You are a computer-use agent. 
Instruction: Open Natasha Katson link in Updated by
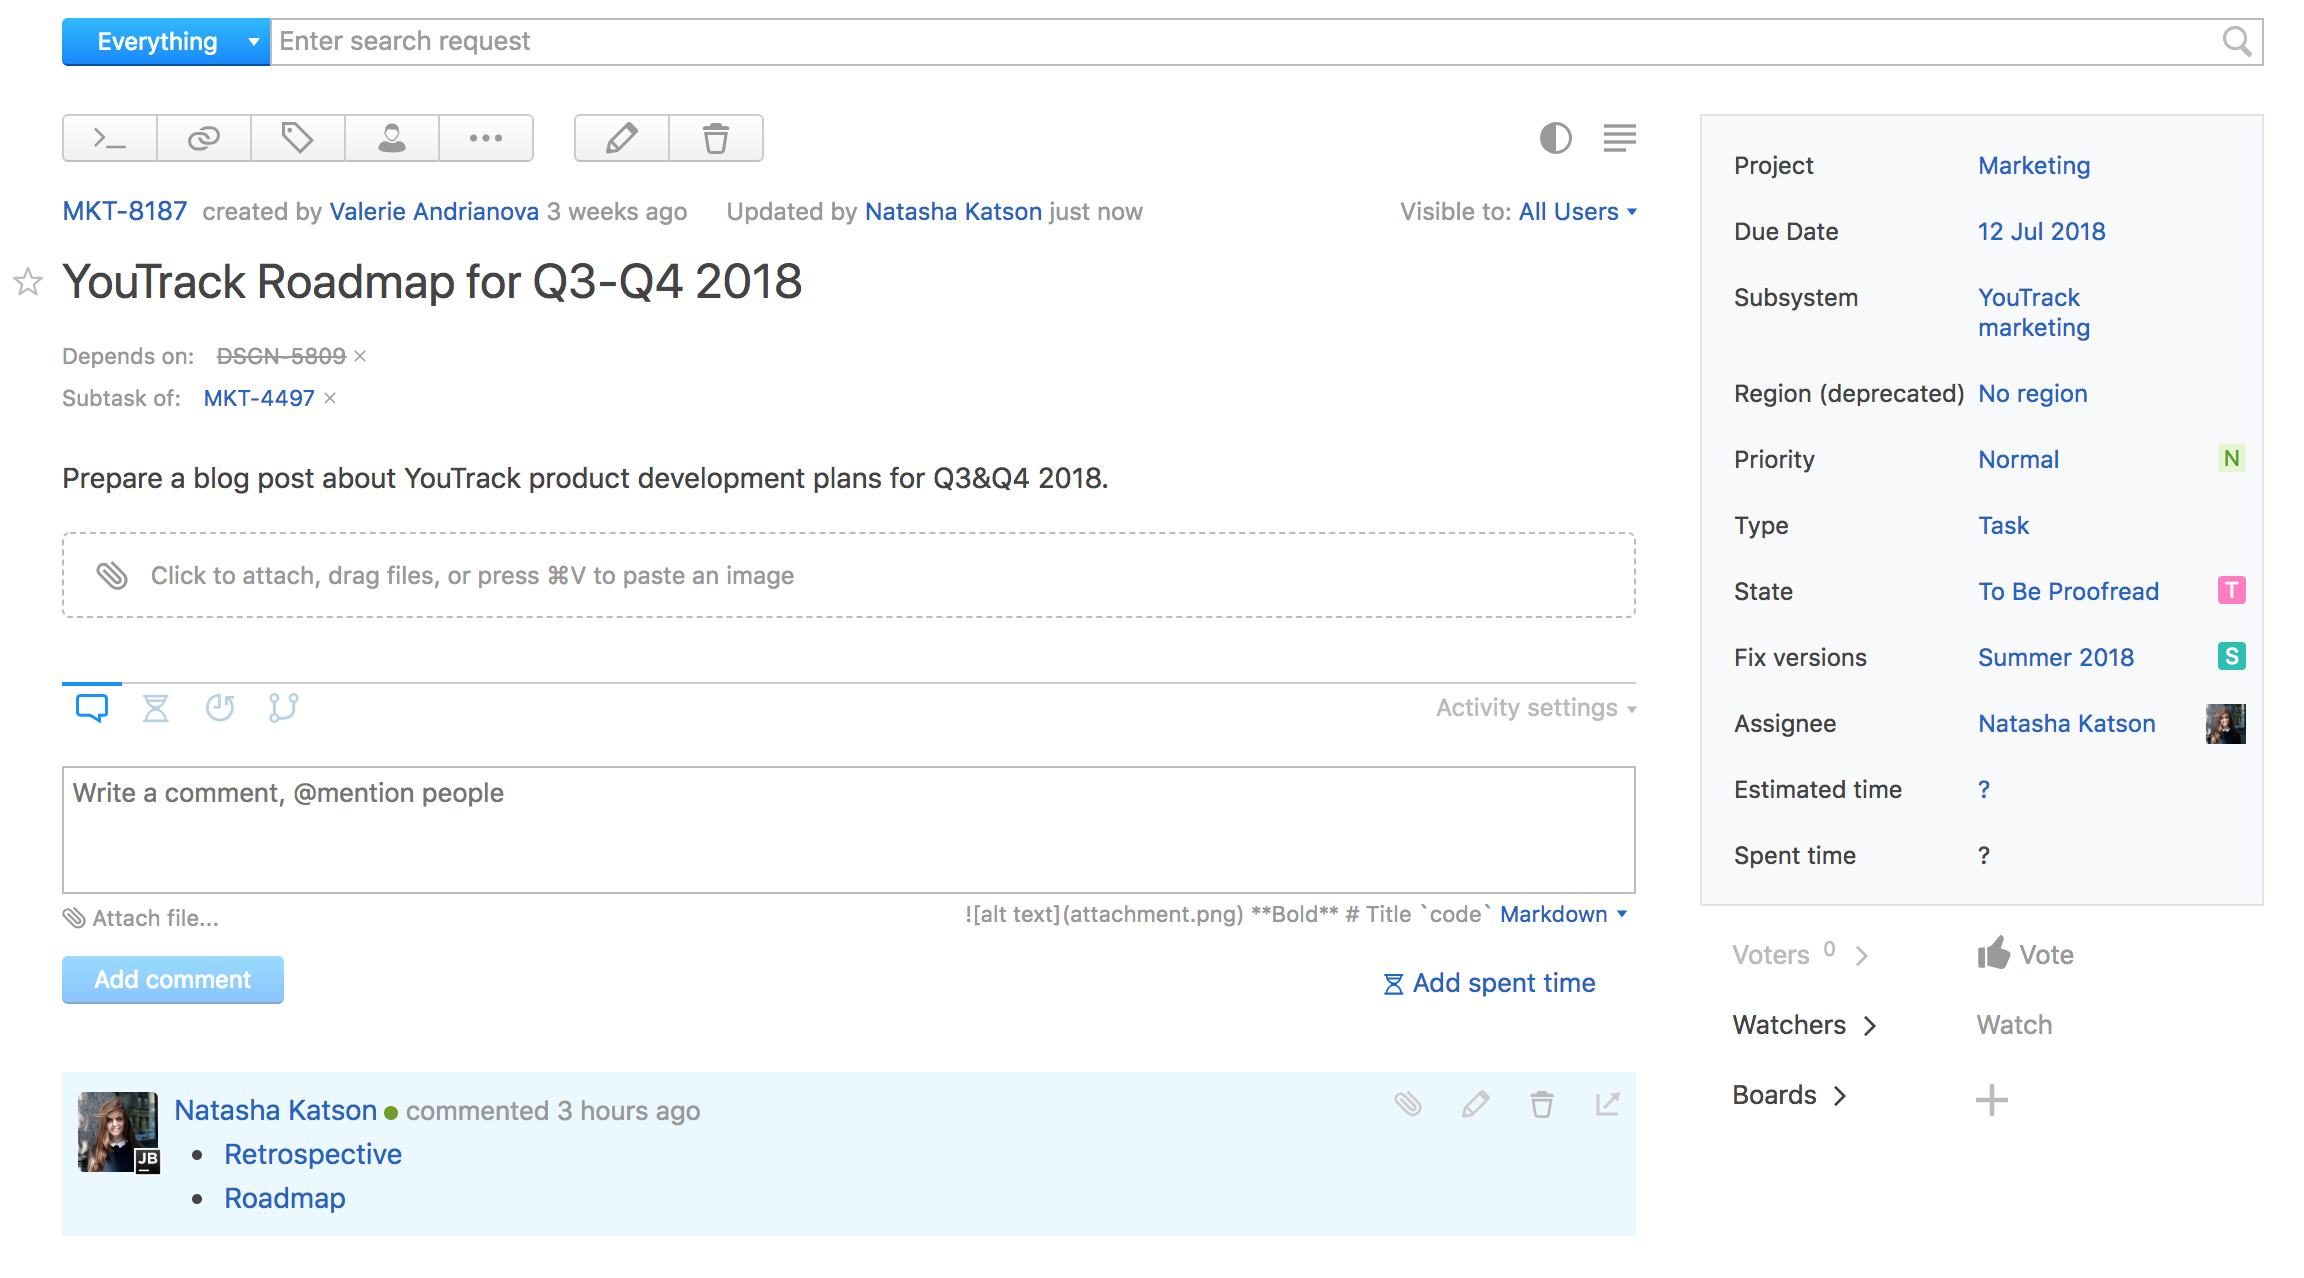953,212
